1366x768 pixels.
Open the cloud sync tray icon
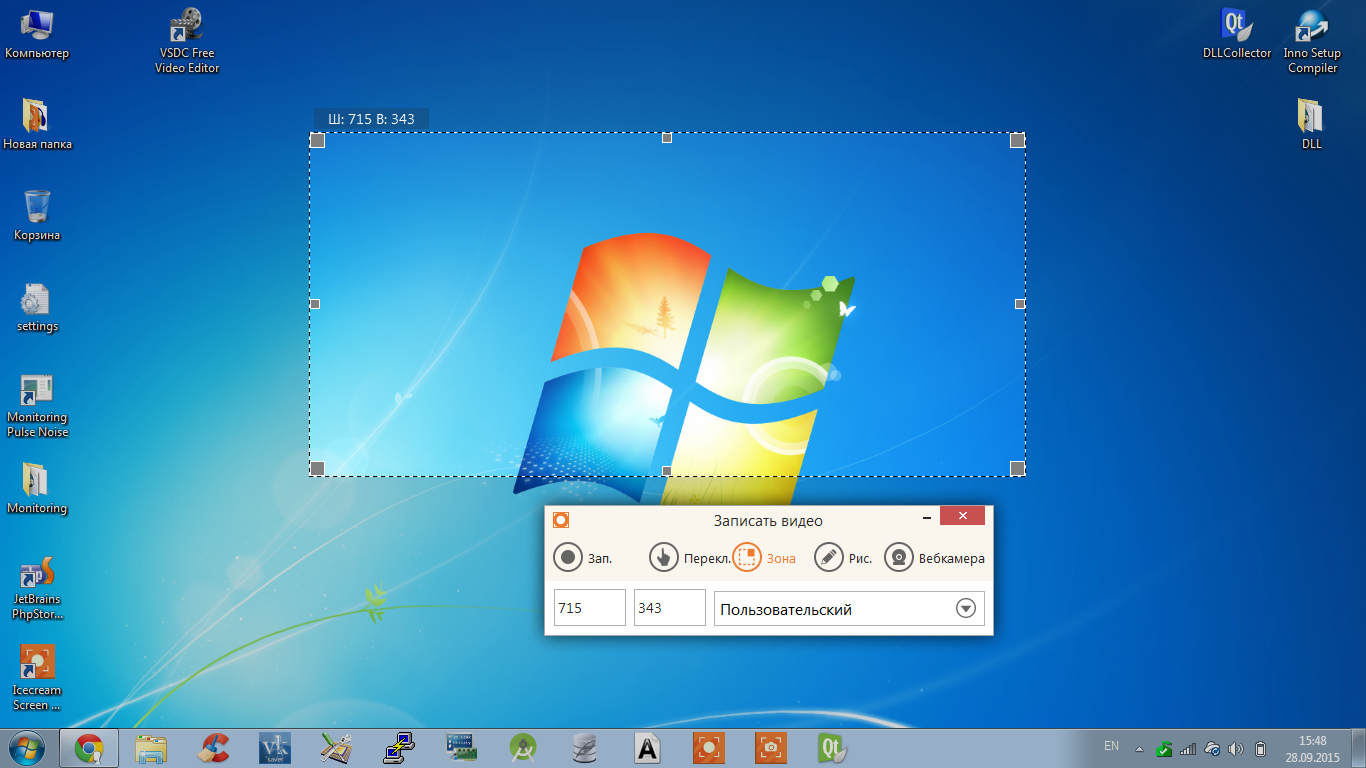1212,748
